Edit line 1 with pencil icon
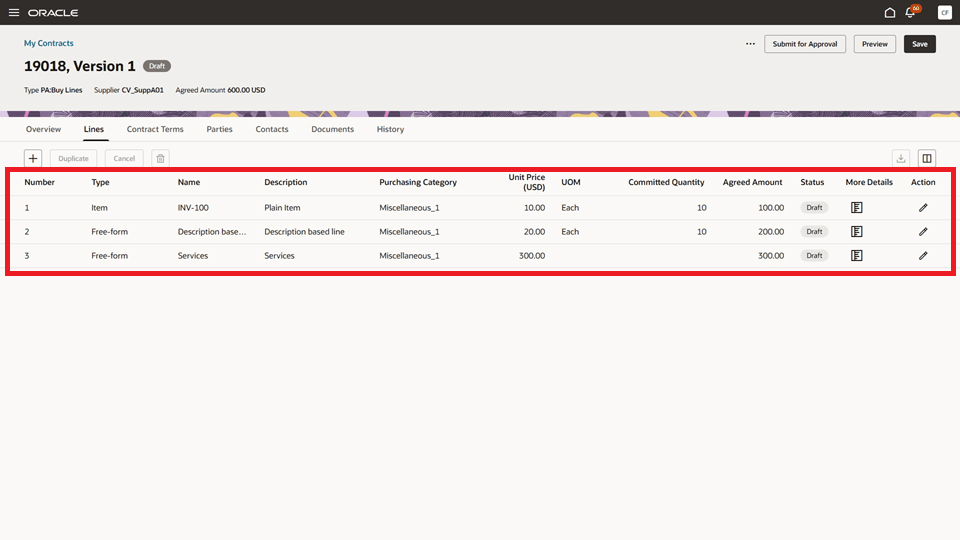Screen dimensions: 960x540 pyautogui.click(x=923, y=208)
